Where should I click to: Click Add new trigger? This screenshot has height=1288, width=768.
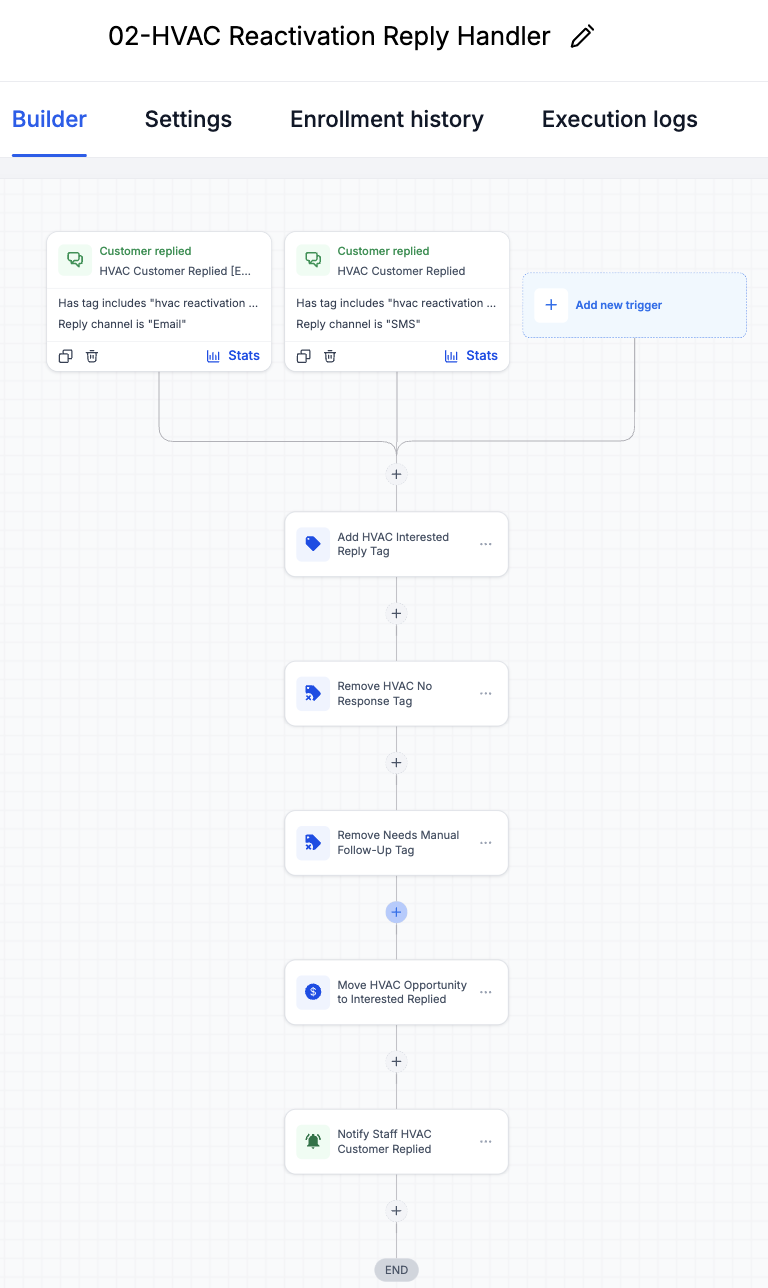click(634, 305)
